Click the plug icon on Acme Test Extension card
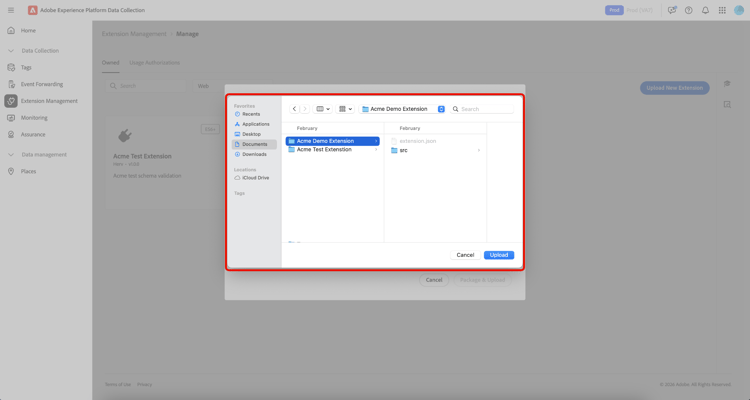 [125, 136]
